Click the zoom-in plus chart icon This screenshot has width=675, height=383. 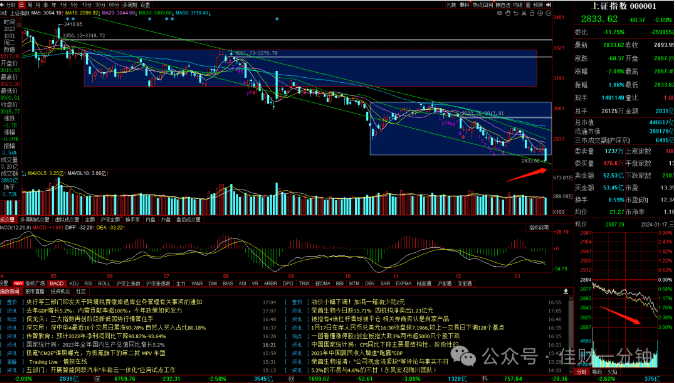(x=541, y=13)
